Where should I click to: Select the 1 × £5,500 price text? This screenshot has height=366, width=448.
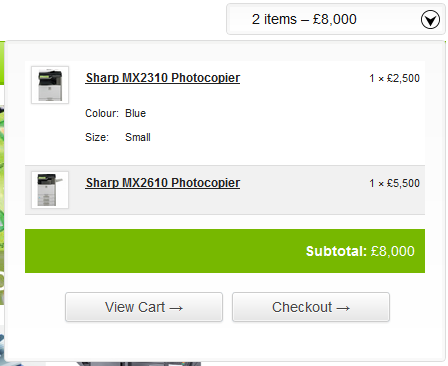point(394,183)
